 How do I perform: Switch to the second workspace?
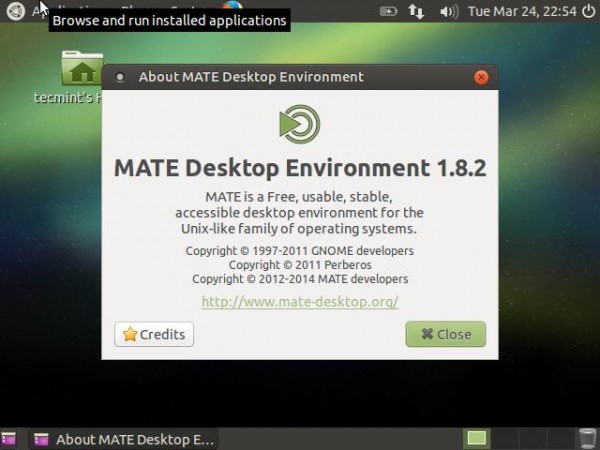(505, 439)
